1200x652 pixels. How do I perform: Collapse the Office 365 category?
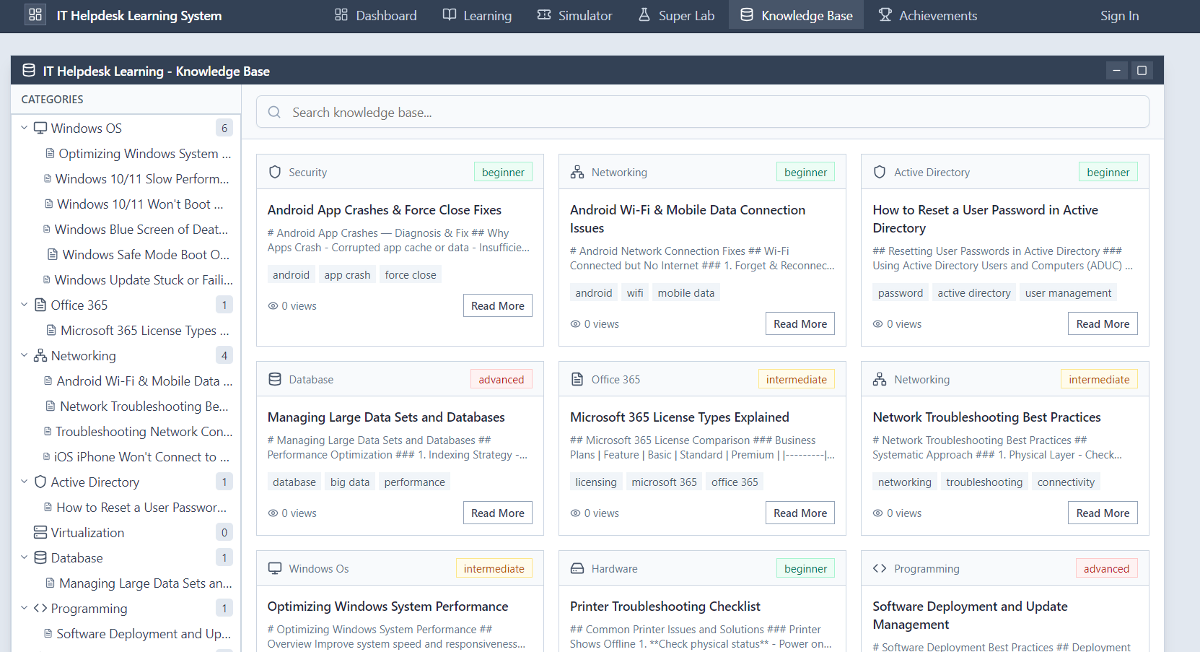[x=25, y=305]
